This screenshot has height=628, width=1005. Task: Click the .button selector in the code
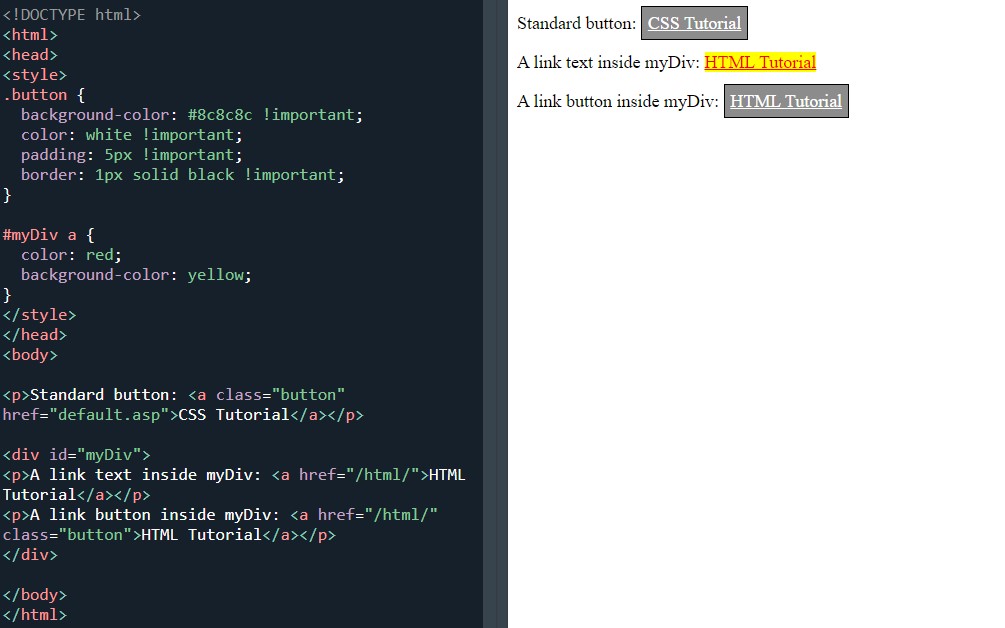click(35, 95)
